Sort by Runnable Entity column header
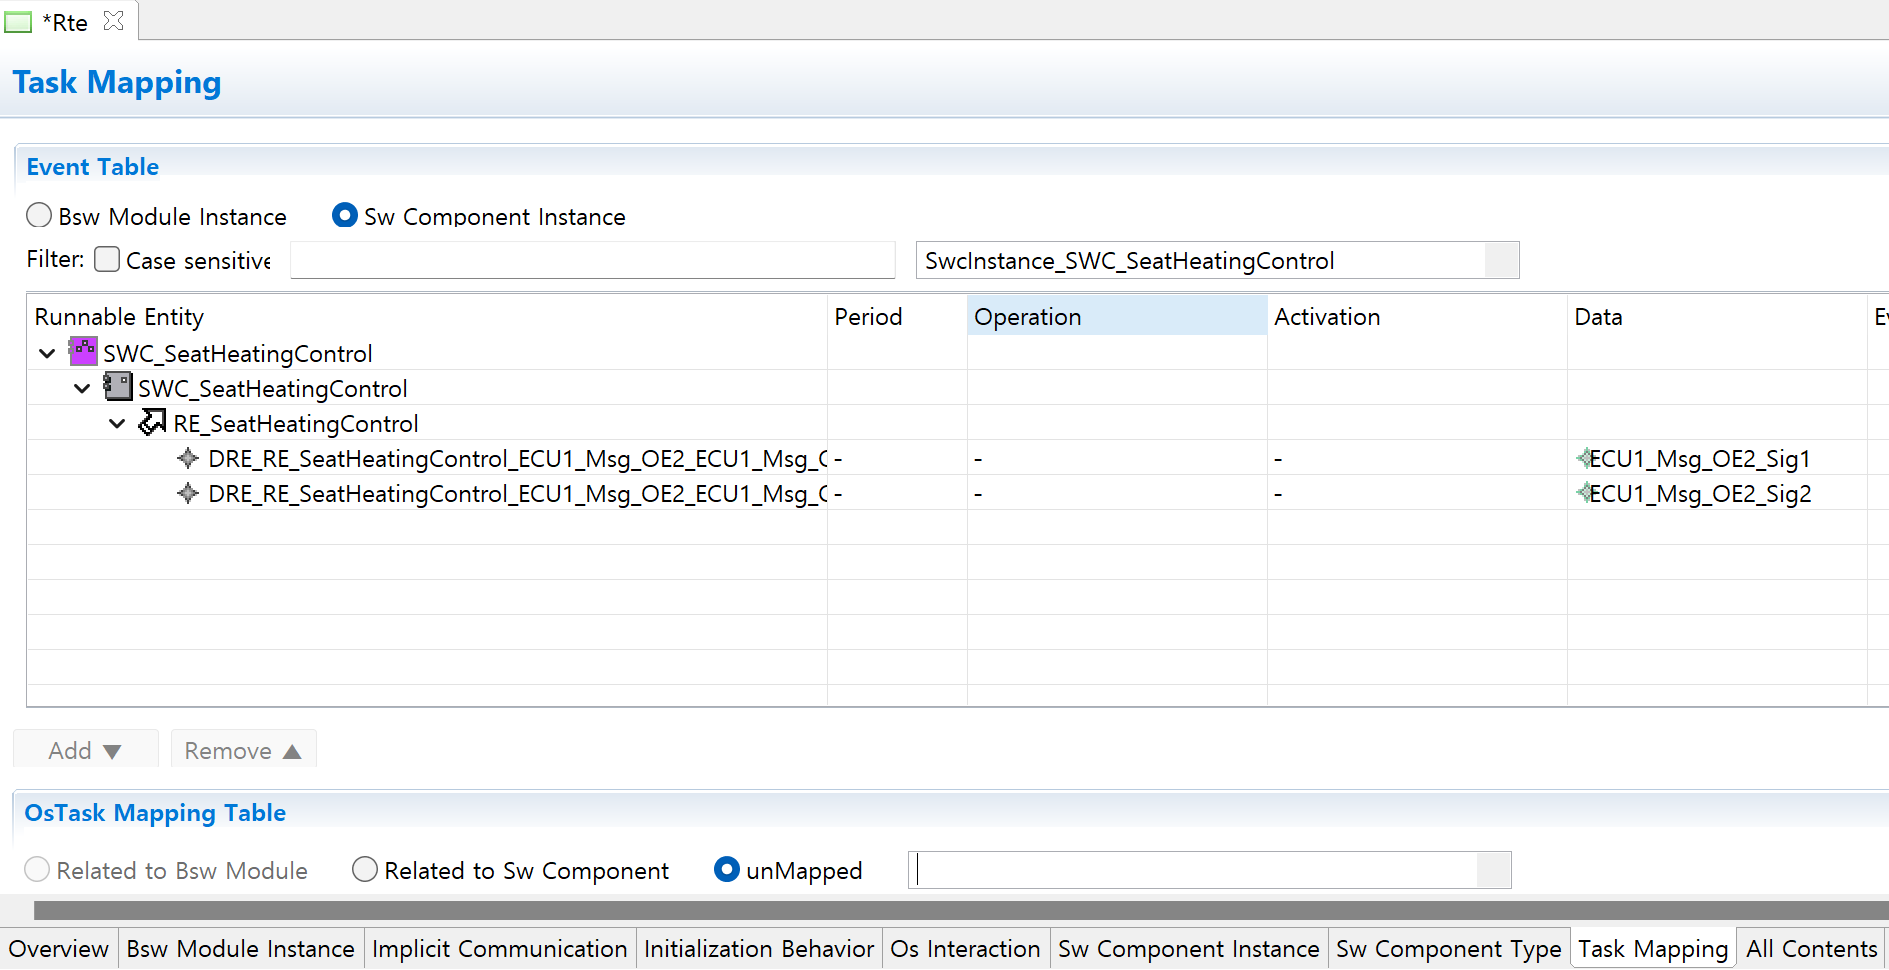The height and width of the screenshot is (970, 1889). pyautogui.click(x=427, y=316)
